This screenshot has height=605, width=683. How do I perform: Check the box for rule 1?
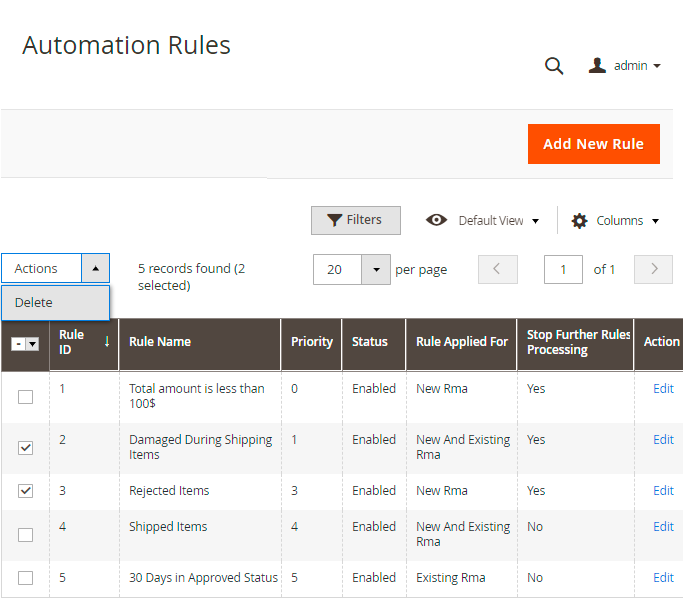point(26,397)
